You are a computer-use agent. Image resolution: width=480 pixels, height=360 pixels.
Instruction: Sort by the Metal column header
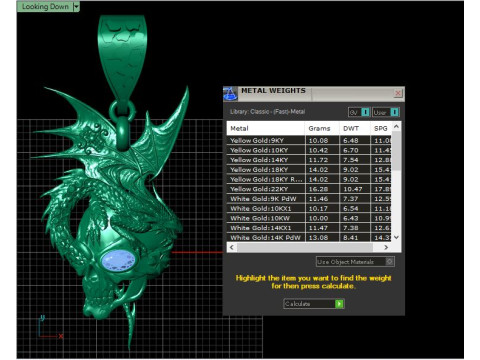pos(266,128)
